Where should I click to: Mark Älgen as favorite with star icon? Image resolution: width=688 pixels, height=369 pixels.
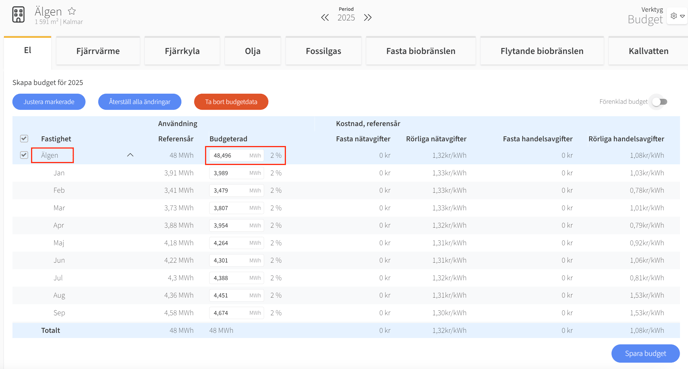click(x=72, y=11)
